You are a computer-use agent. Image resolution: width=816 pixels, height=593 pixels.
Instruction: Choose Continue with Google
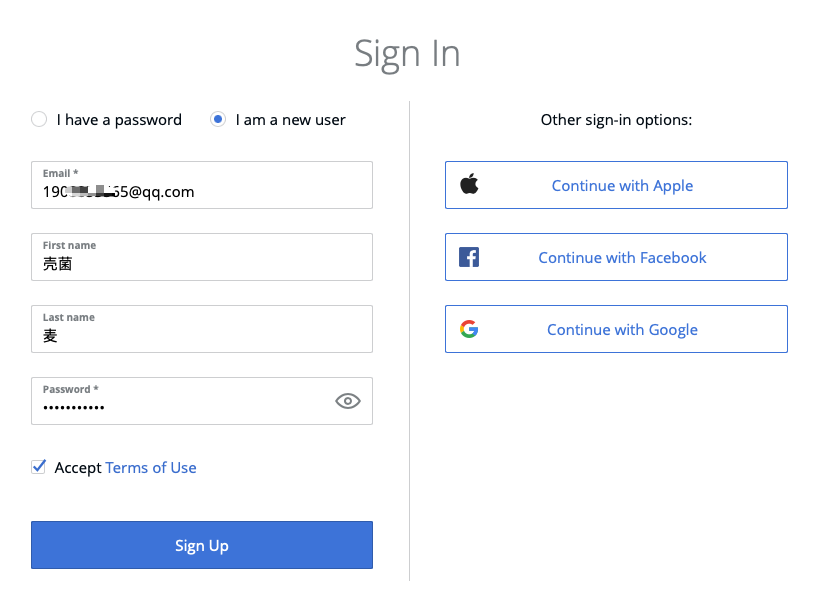pos(622,330)
